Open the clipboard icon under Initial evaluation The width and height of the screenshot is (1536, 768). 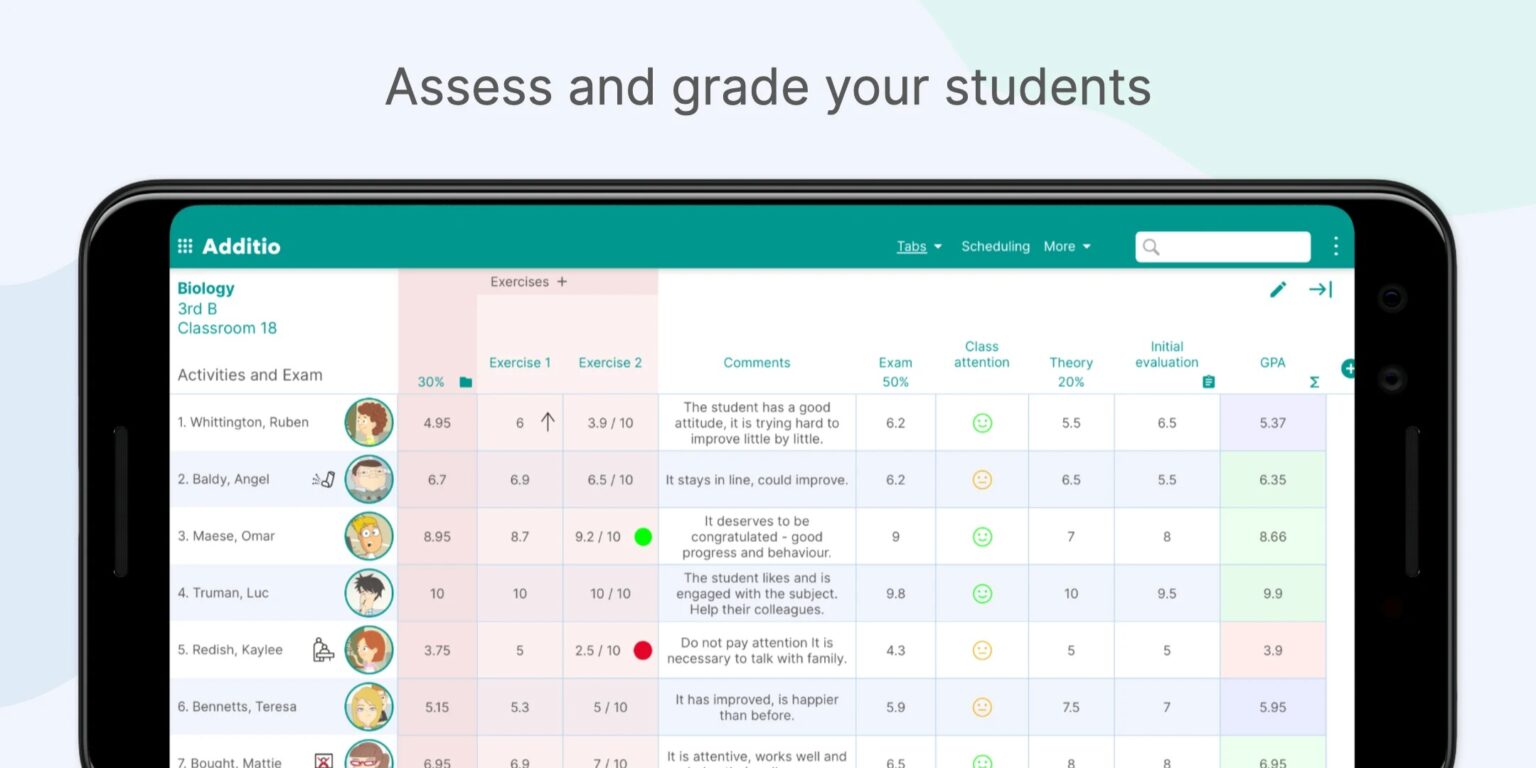1207,381
